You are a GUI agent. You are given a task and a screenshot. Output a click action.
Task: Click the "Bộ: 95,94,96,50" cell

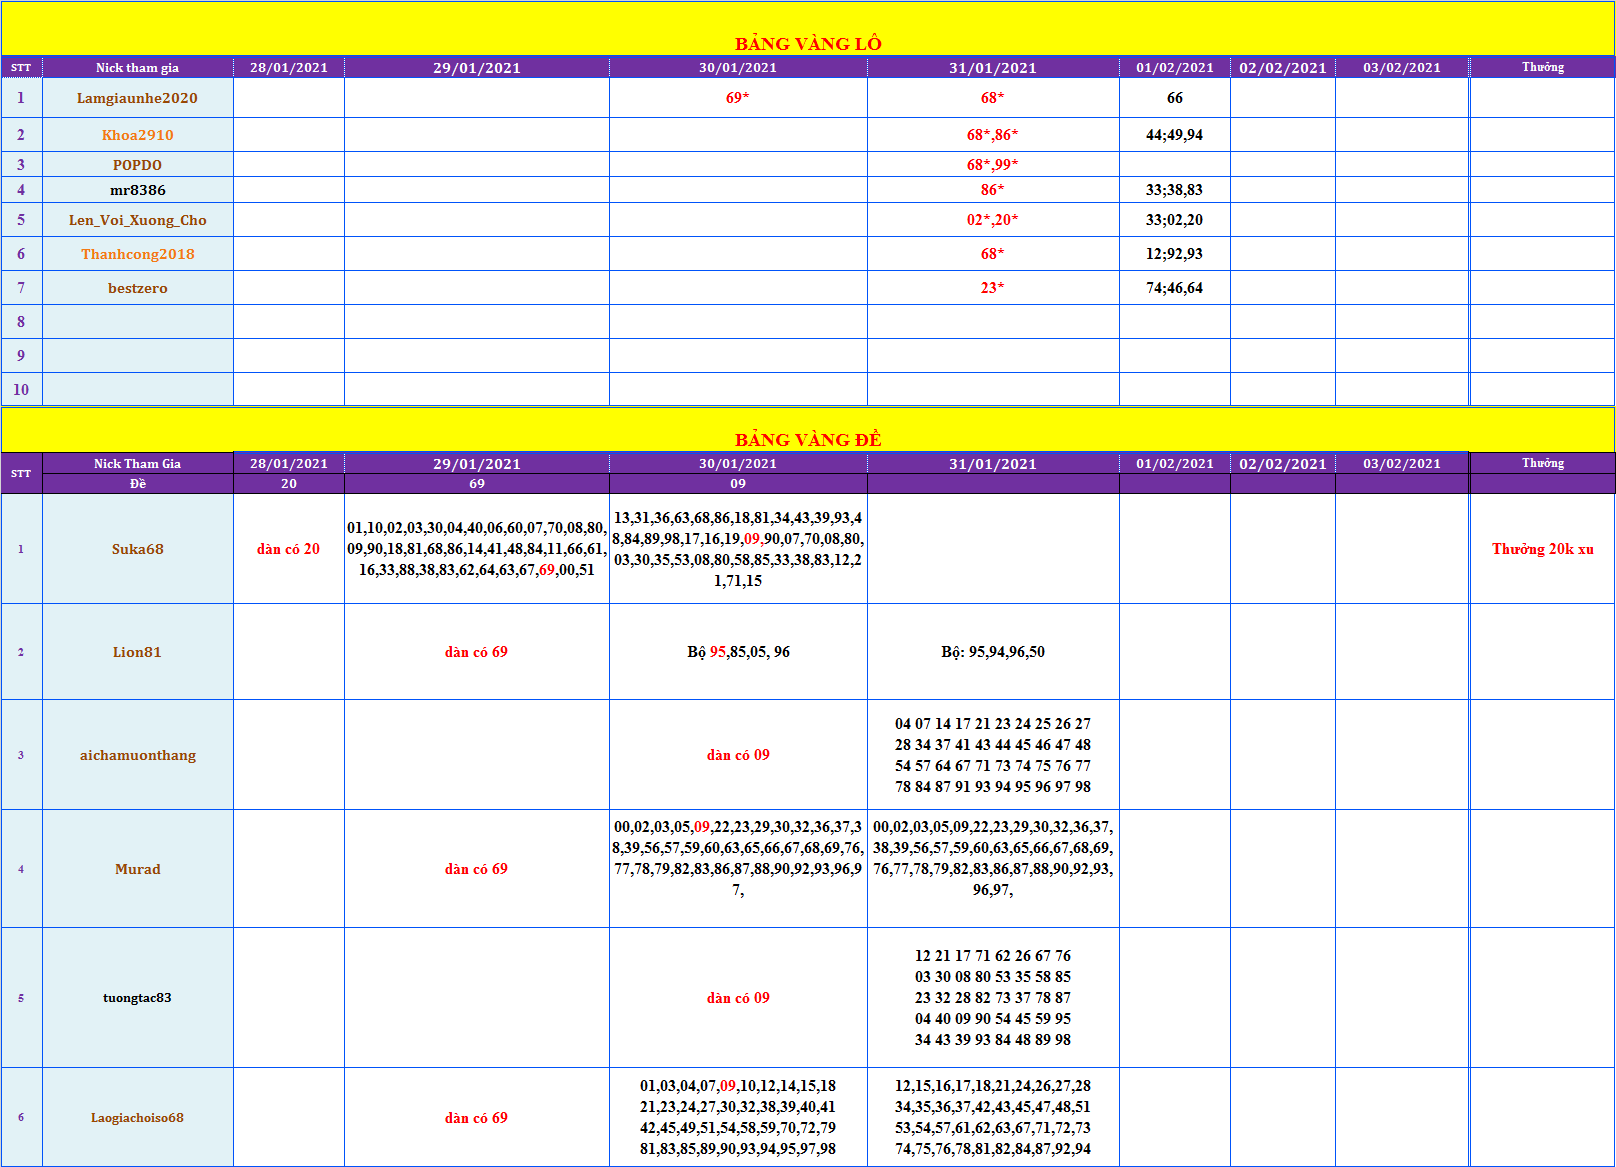point(992,652)
